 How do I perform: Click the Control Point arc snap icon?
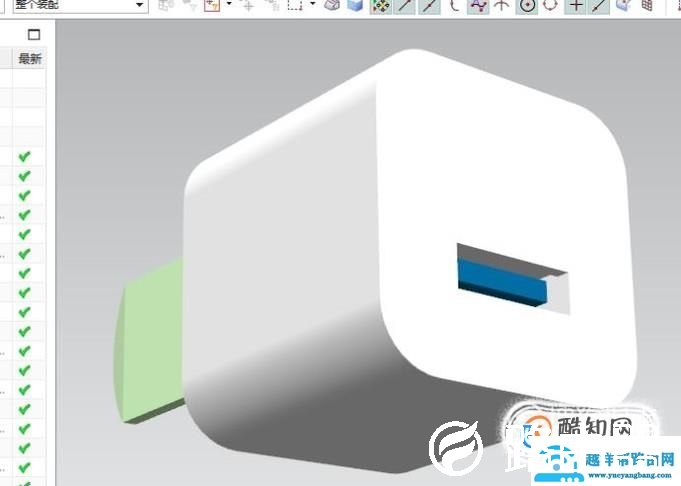pyautogui.click(x=455, y=6)
